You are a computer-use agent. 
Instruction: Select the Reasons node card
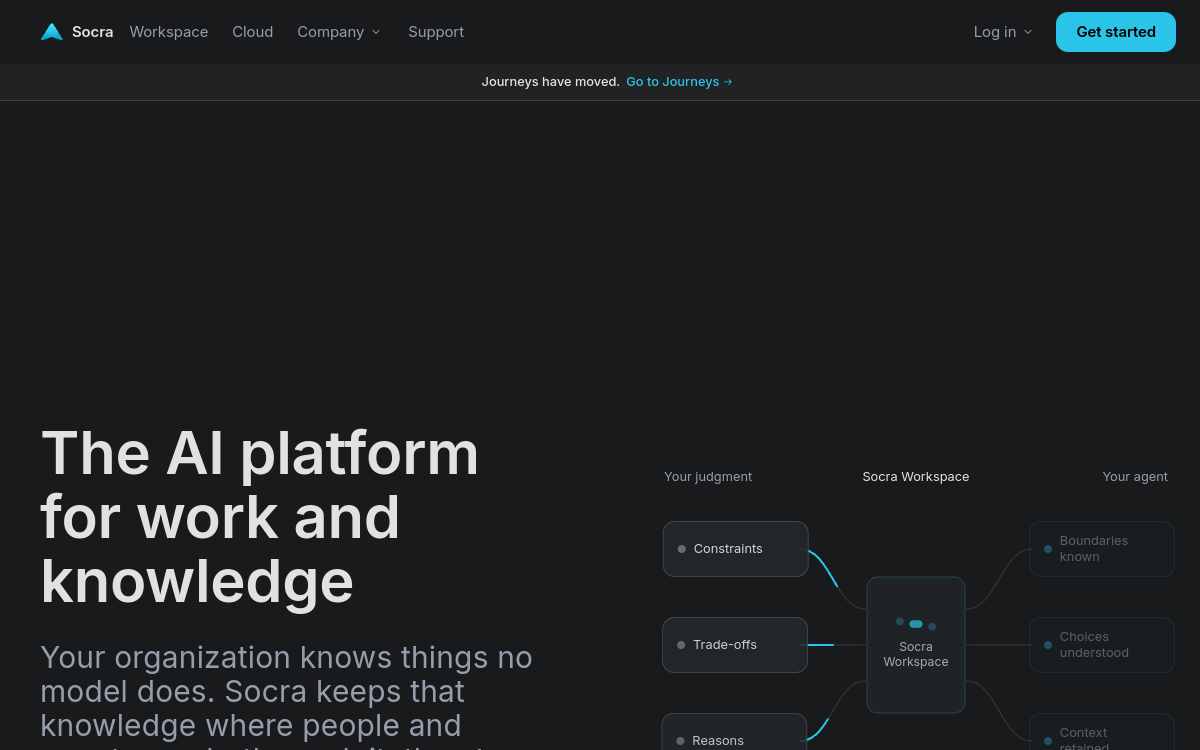tap(734, 732)
